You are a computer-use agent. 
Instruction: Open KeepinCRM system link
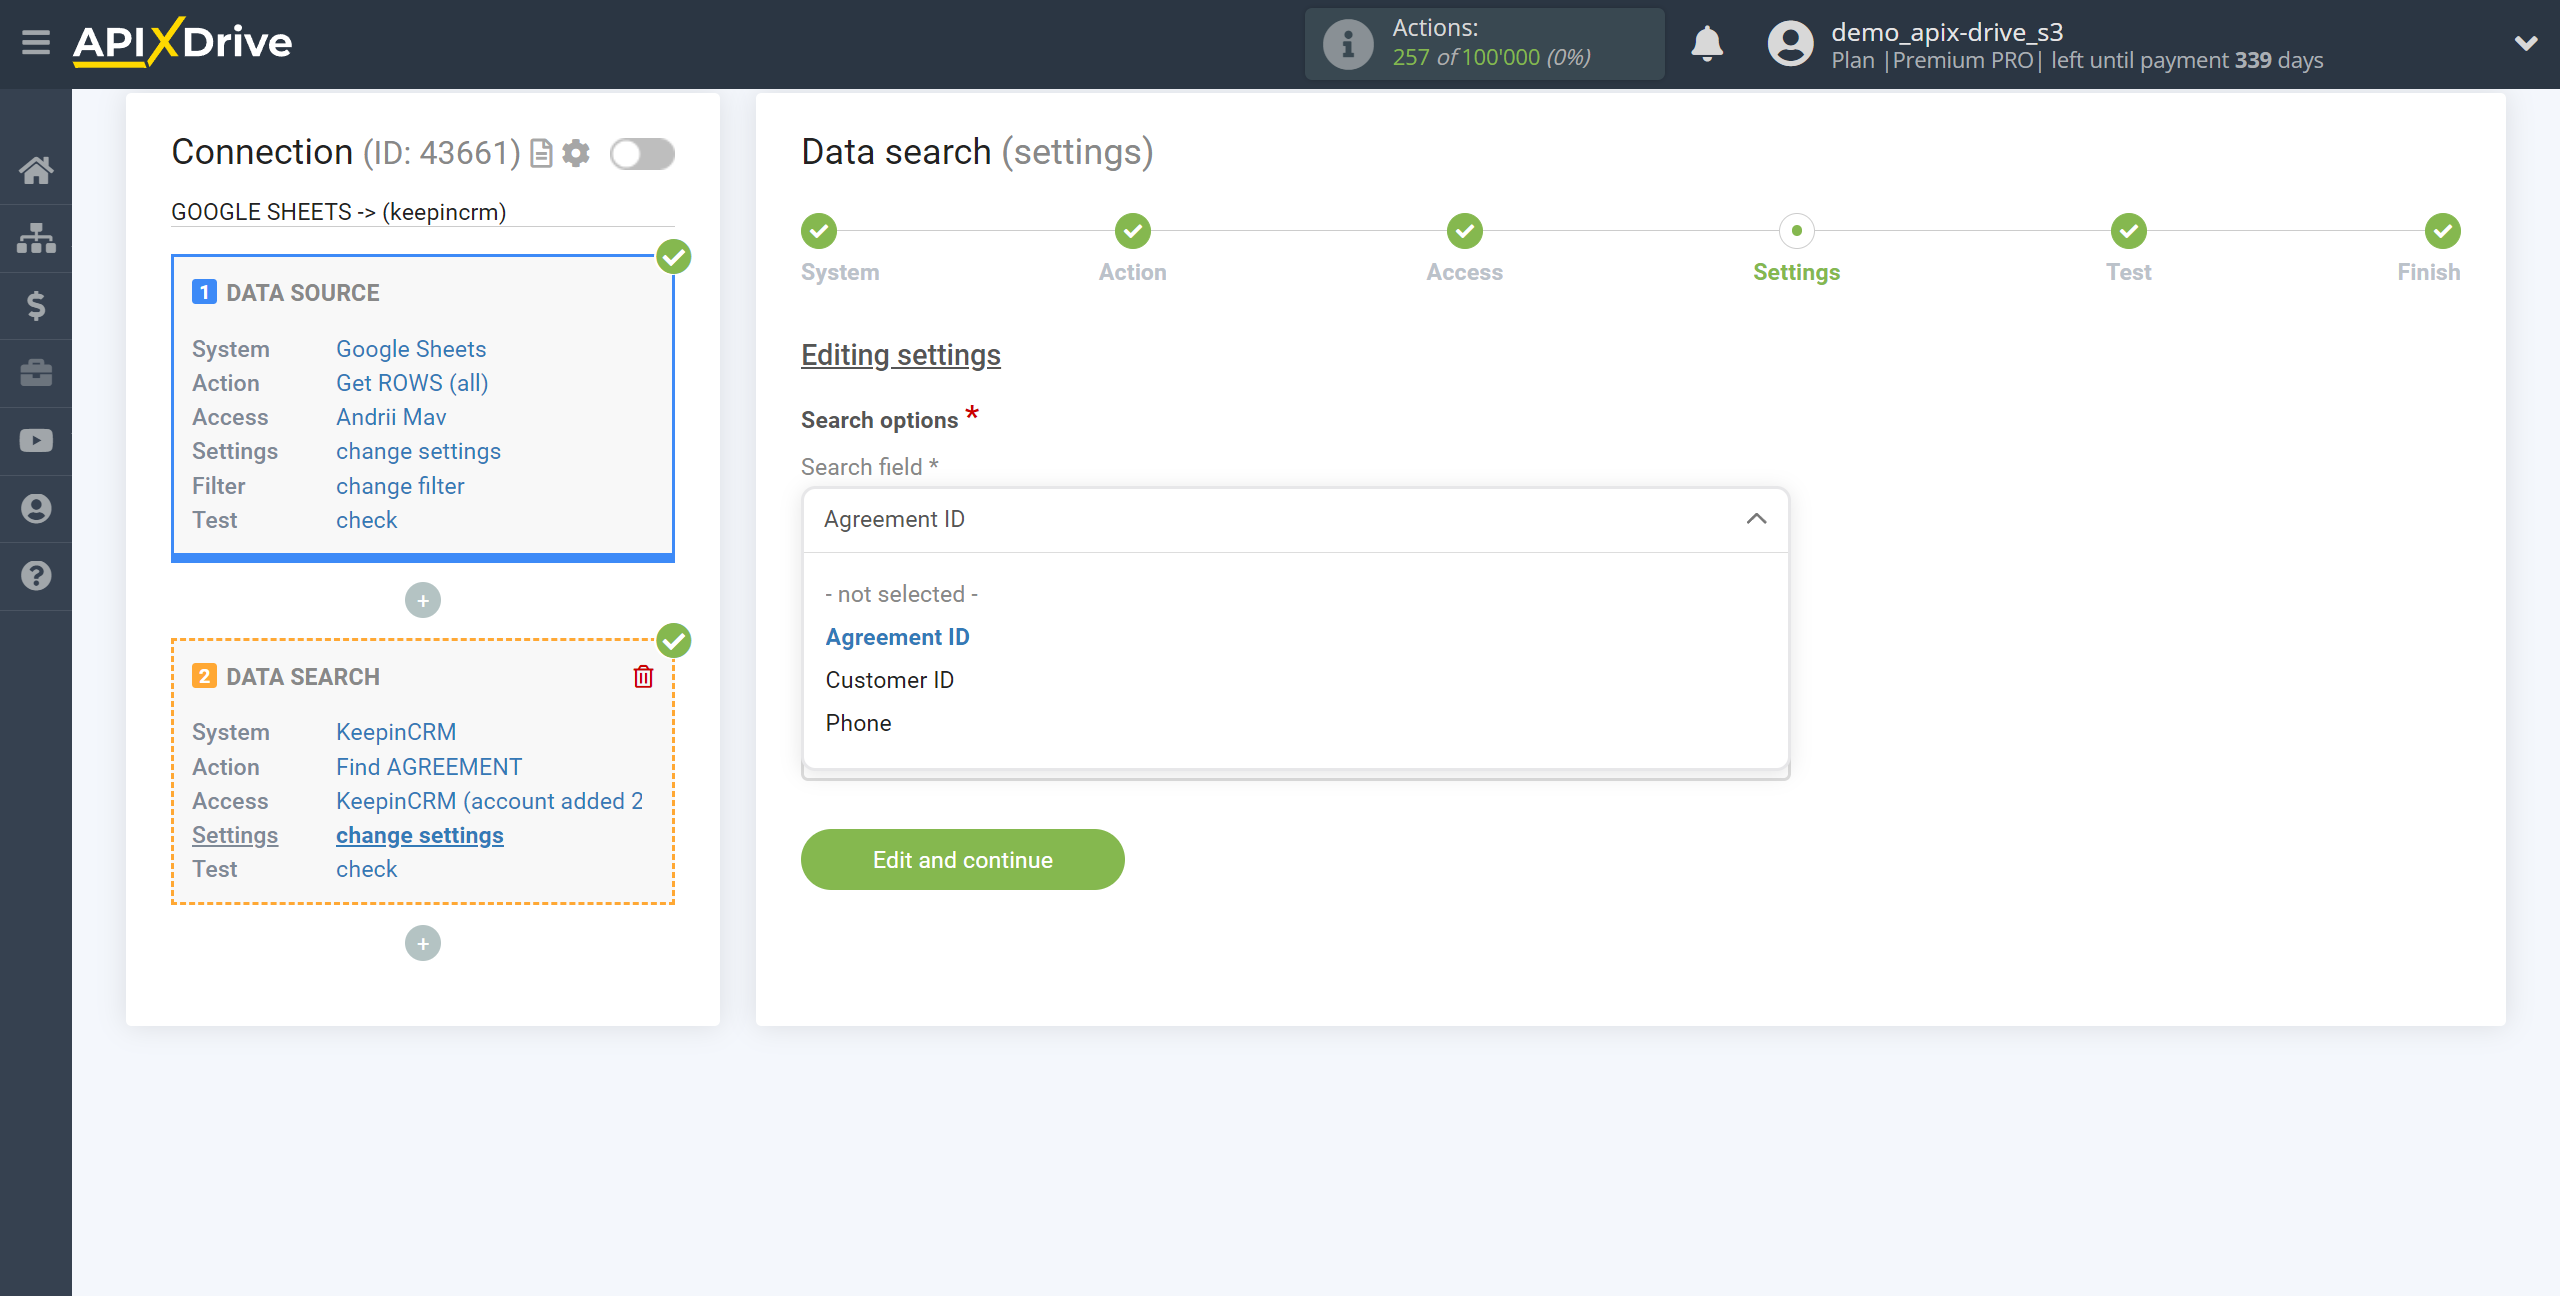tap(396, 732)
